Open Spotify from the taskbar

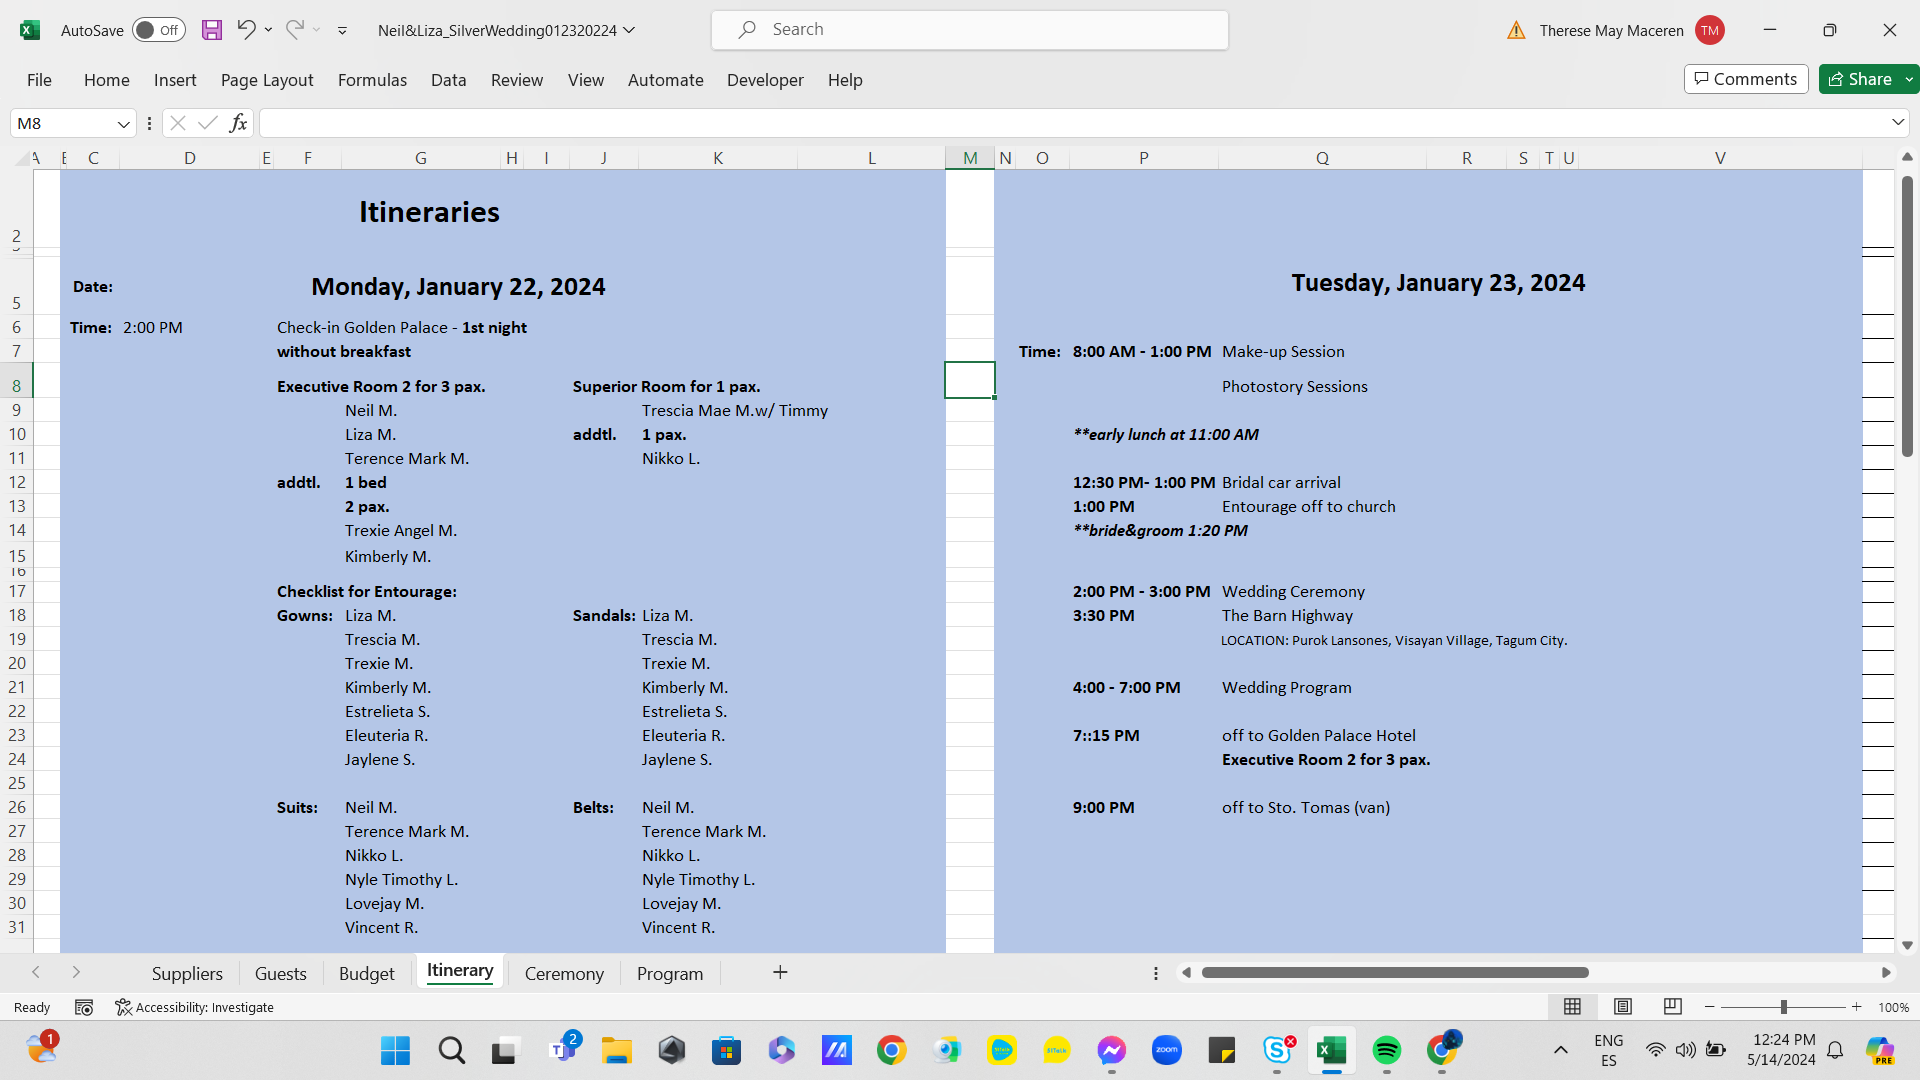coord(1386,1050)
